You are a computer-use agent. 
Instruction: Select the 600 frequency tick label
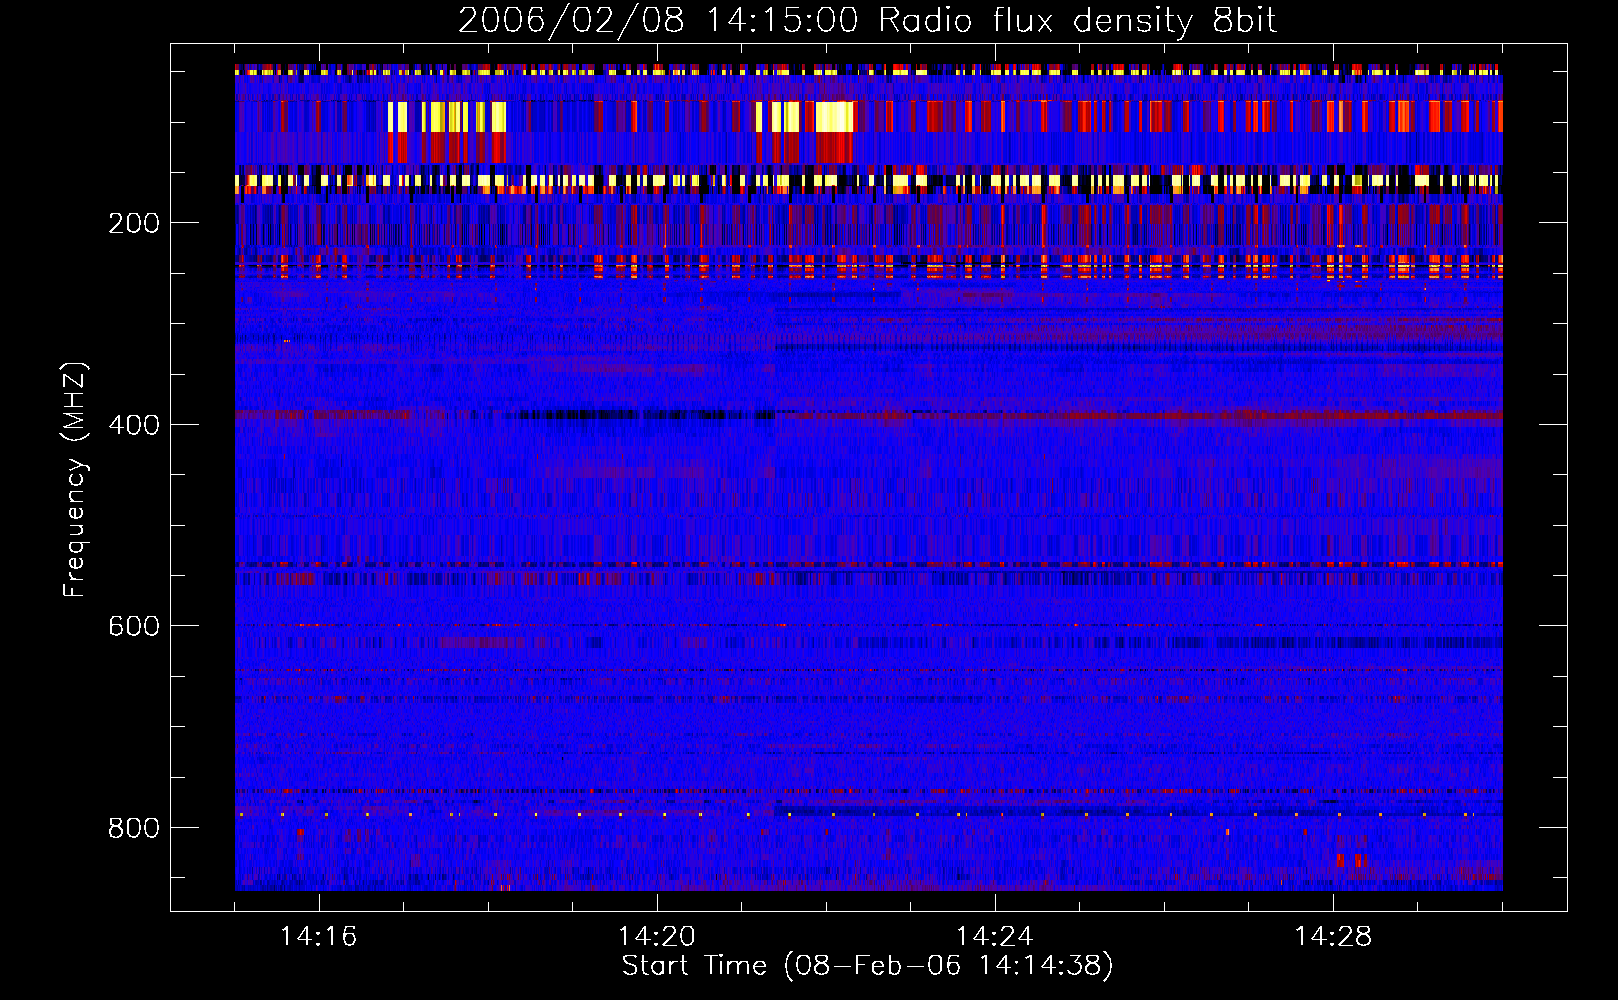tap(133, 626)
